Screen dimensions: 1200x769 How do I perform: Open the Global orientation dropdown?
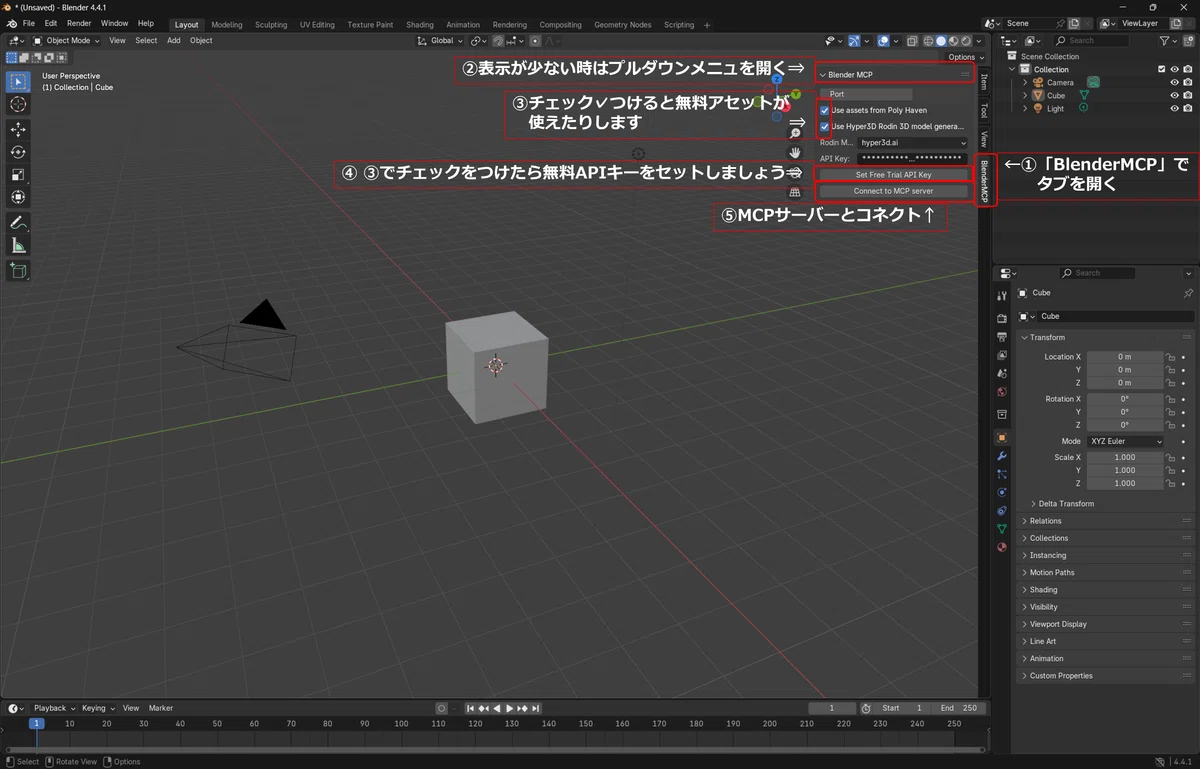pyautogui.click(x=441, y=41)
